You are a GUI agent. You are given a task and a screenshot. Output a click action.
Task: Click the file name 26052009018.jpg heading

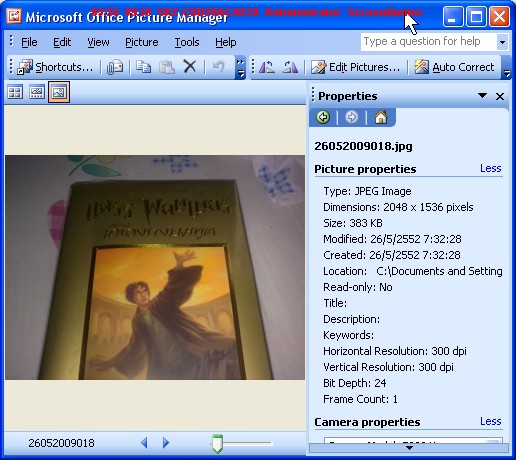(363, 146)
